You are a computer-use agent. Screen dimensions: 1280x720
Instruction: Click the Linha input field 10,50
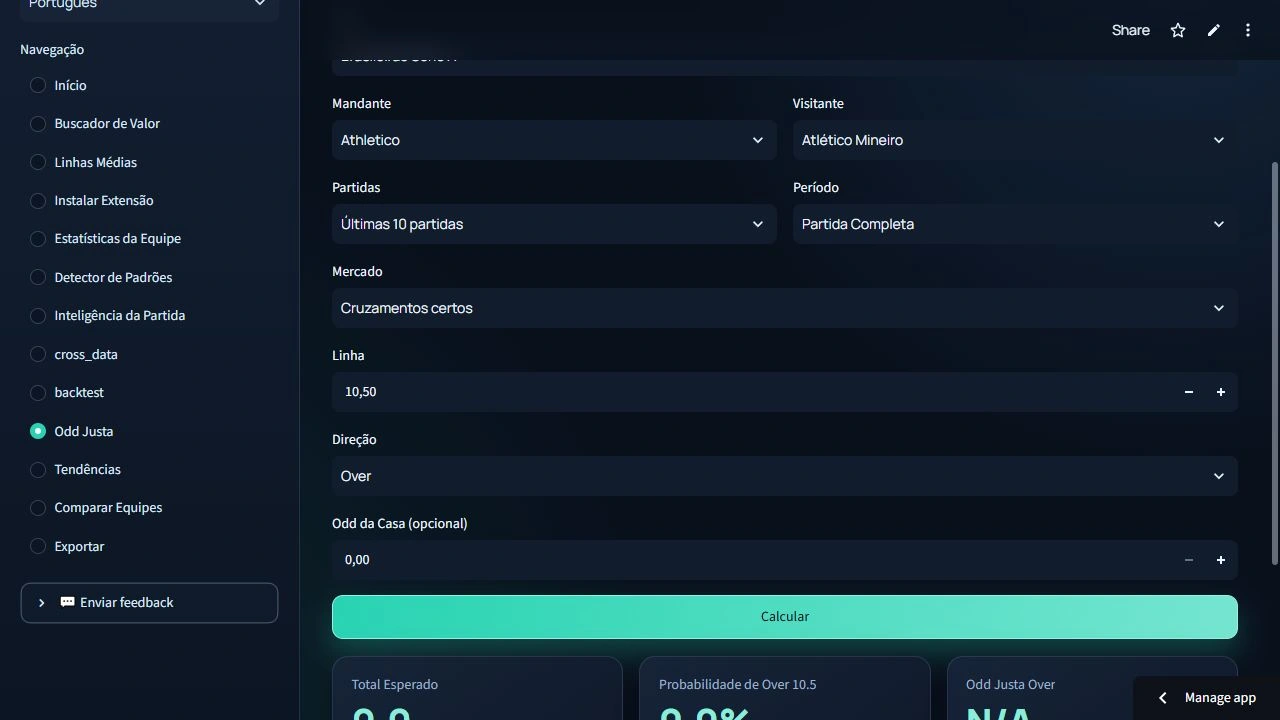(x=752, y=392)
